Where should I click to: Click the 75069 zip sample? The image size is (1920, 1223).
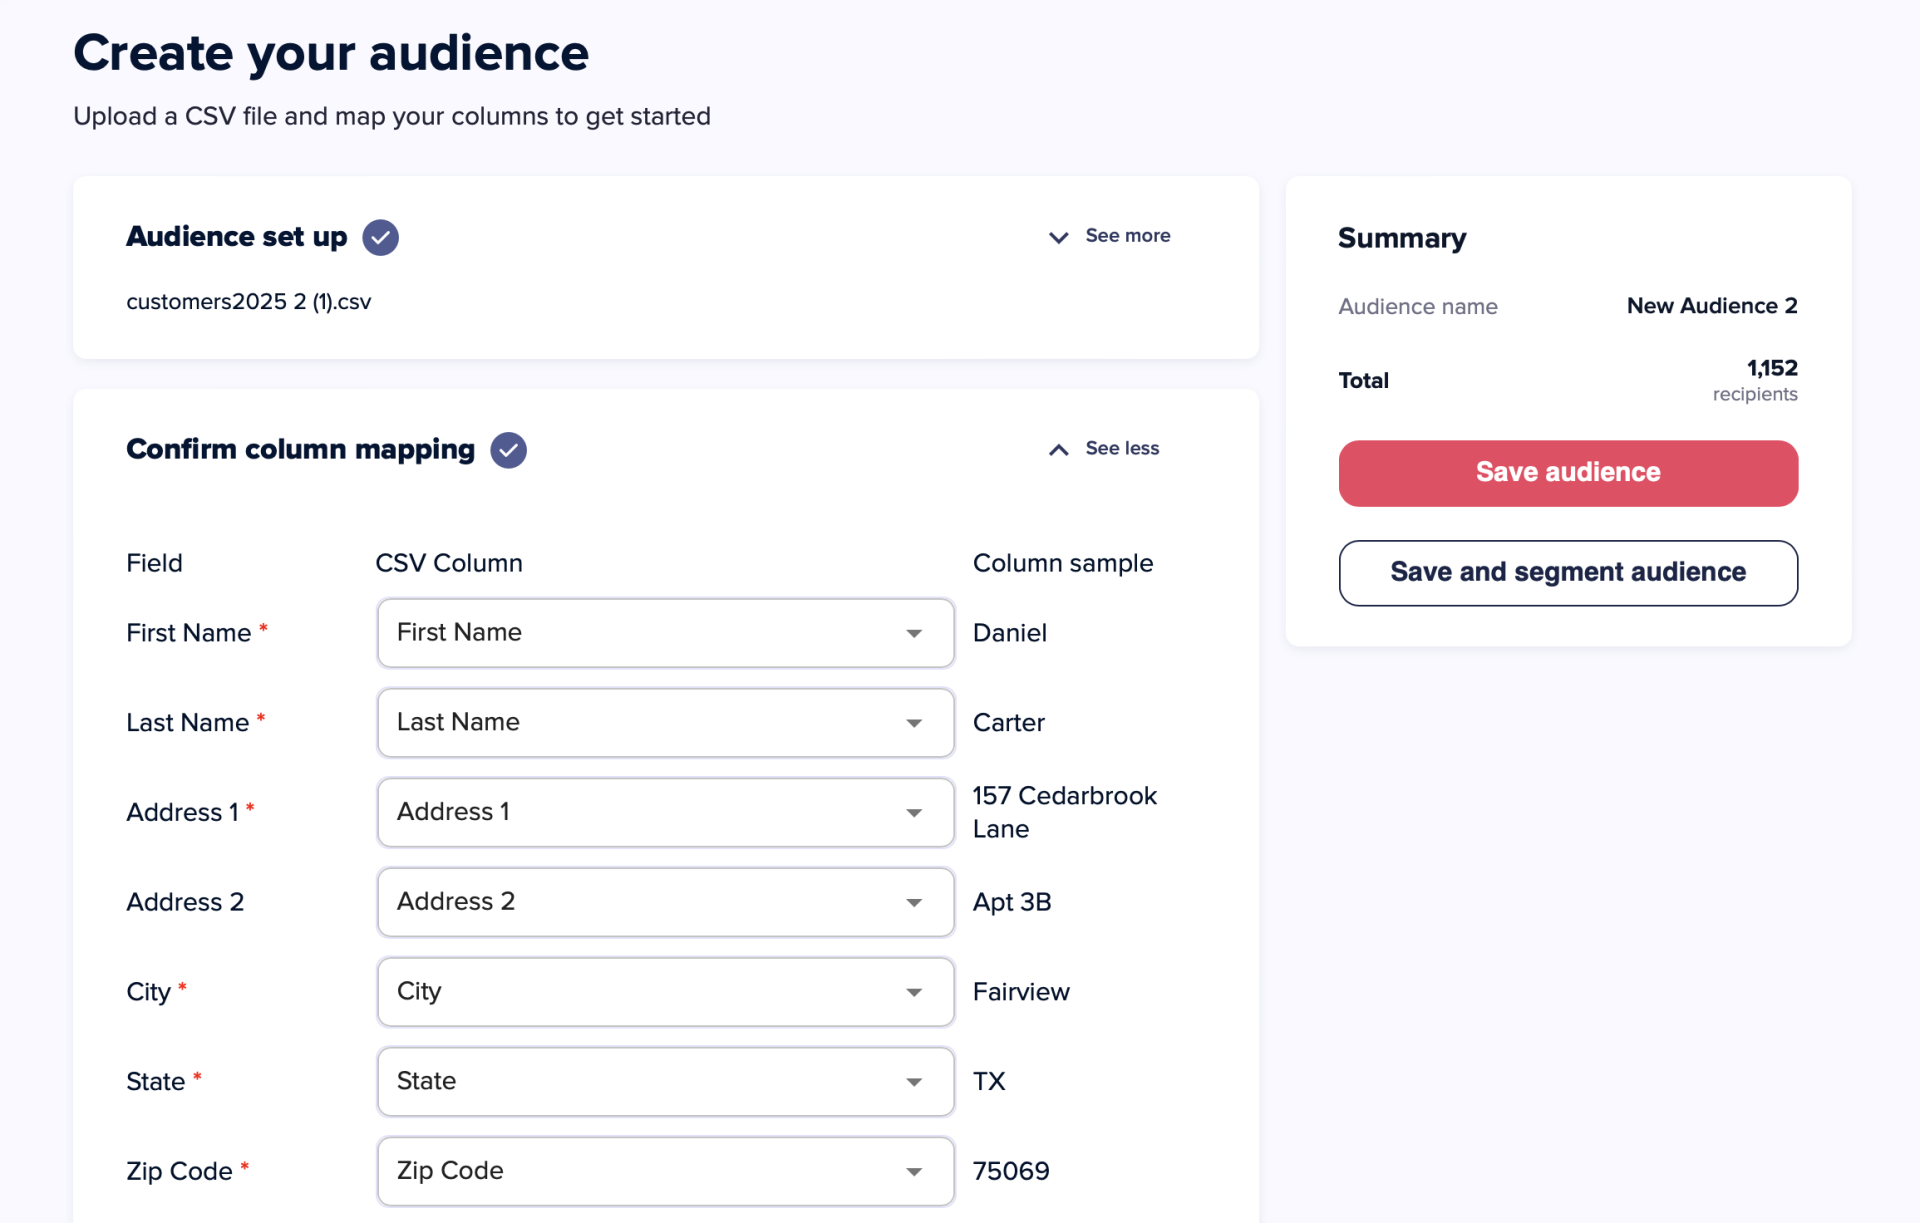click(1011, 1171)
